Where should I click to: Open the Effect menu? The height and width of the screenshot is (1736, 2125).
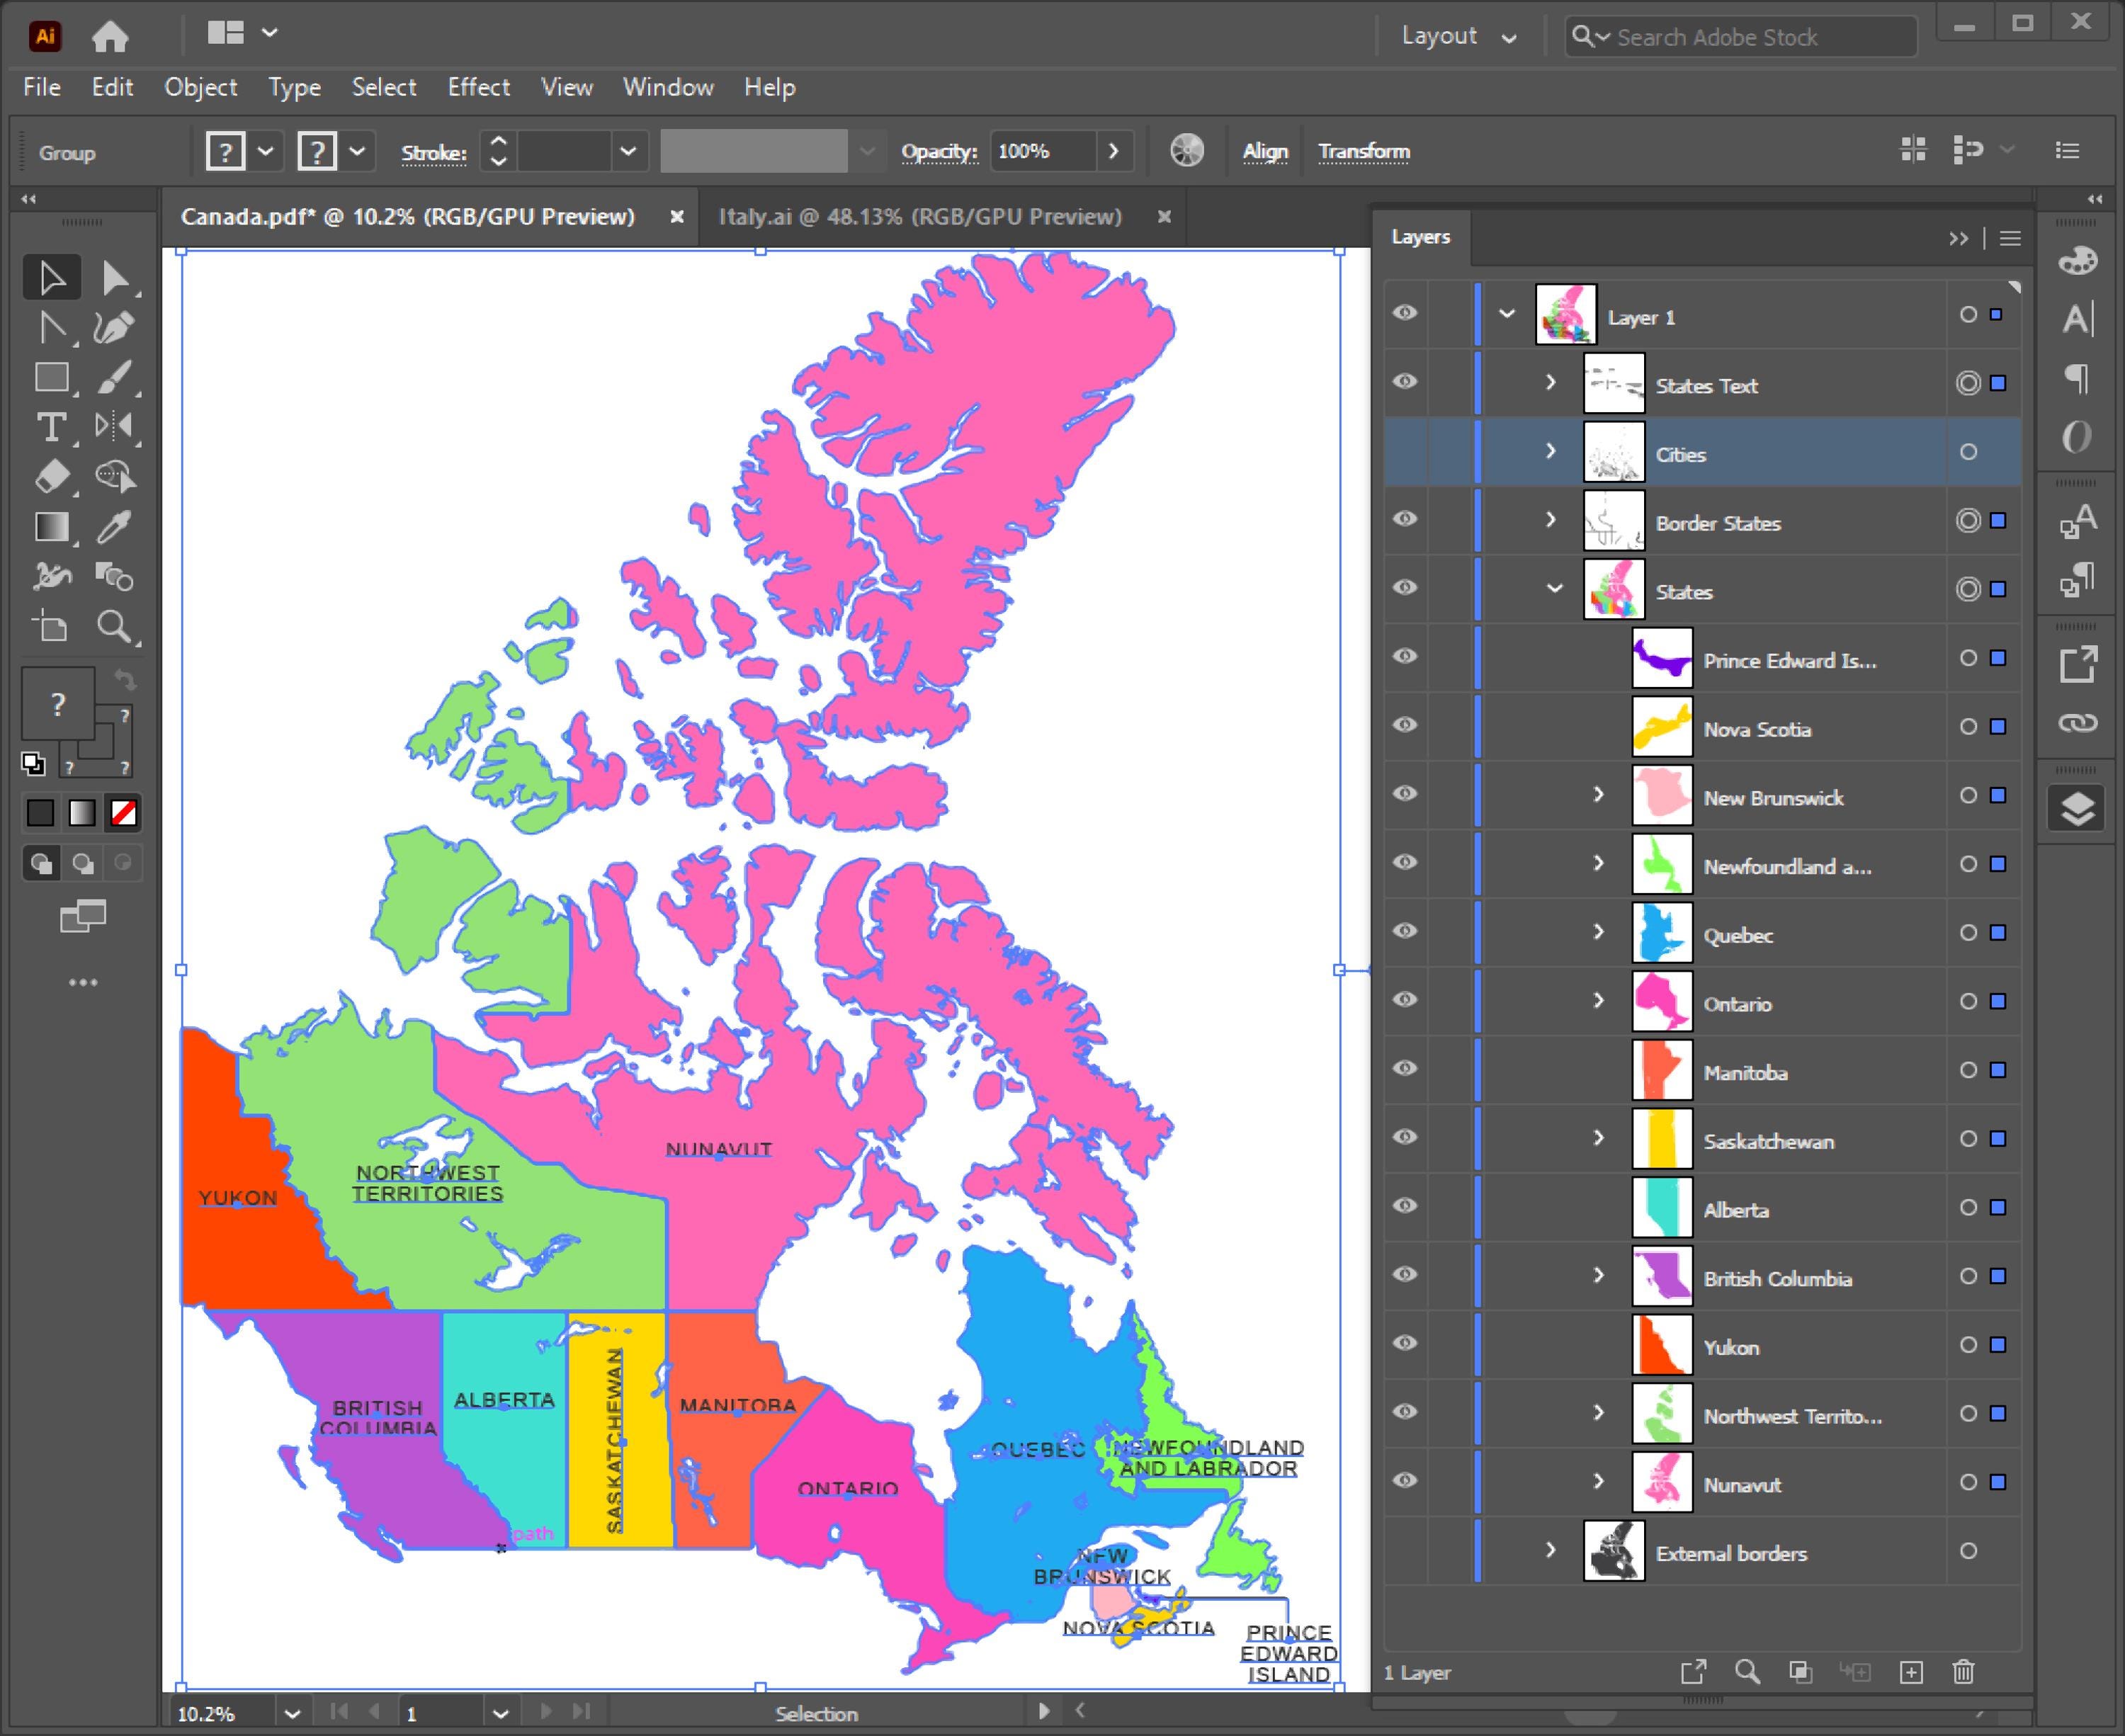coord(479,88)
